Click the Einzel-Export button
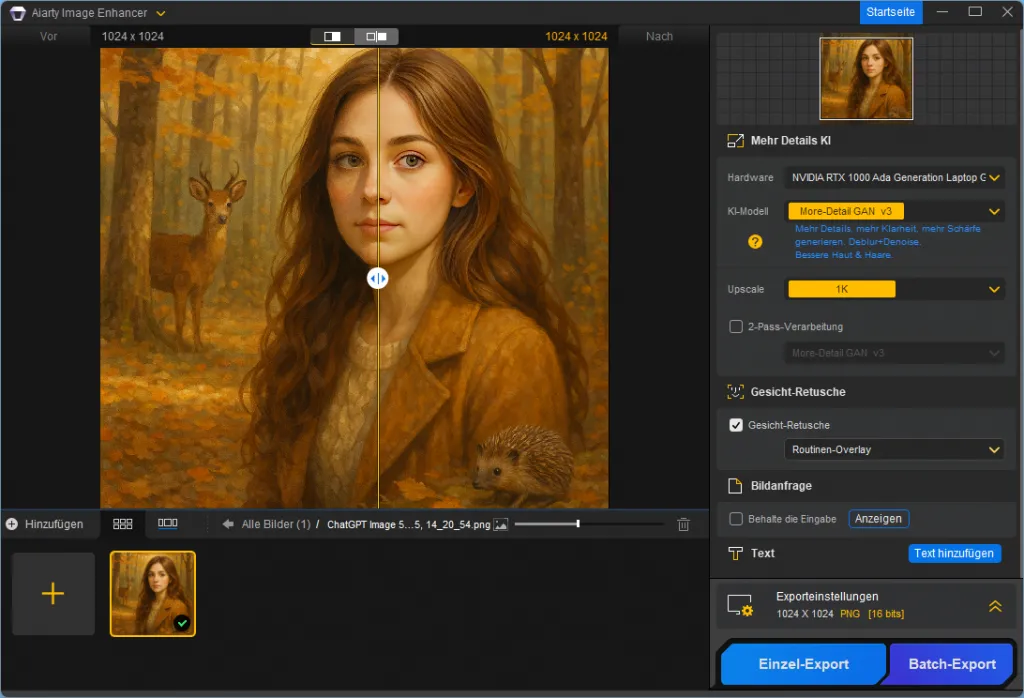Screen dimensions: 1024x698 point(803,664)
